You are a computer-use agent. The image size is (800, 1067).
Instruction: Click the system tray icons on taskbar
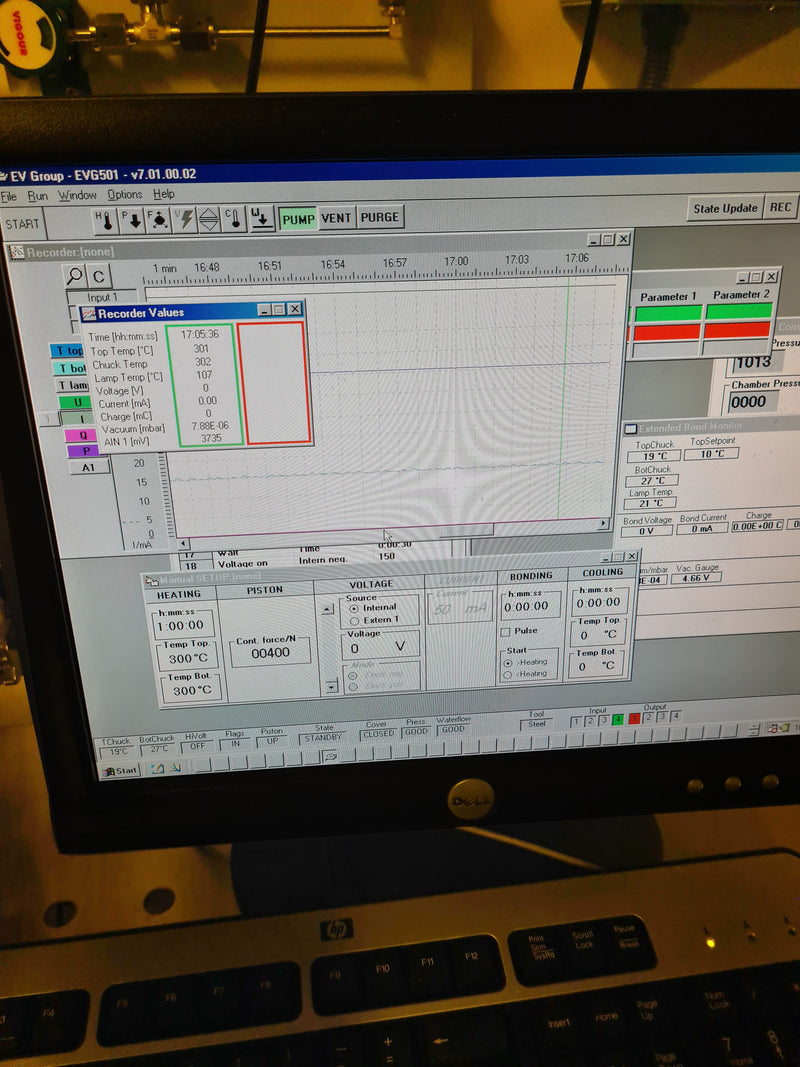click(x=780, y=729)
